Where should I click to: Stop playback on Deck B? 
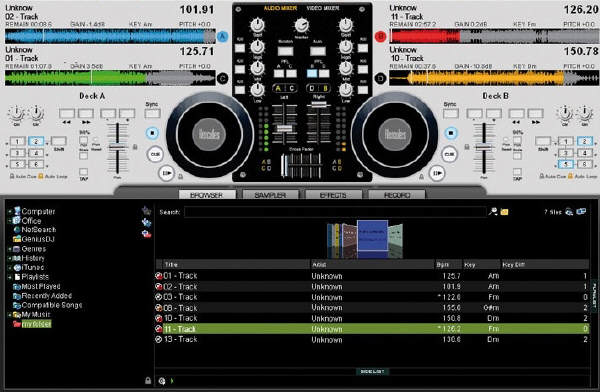(451, 133)
